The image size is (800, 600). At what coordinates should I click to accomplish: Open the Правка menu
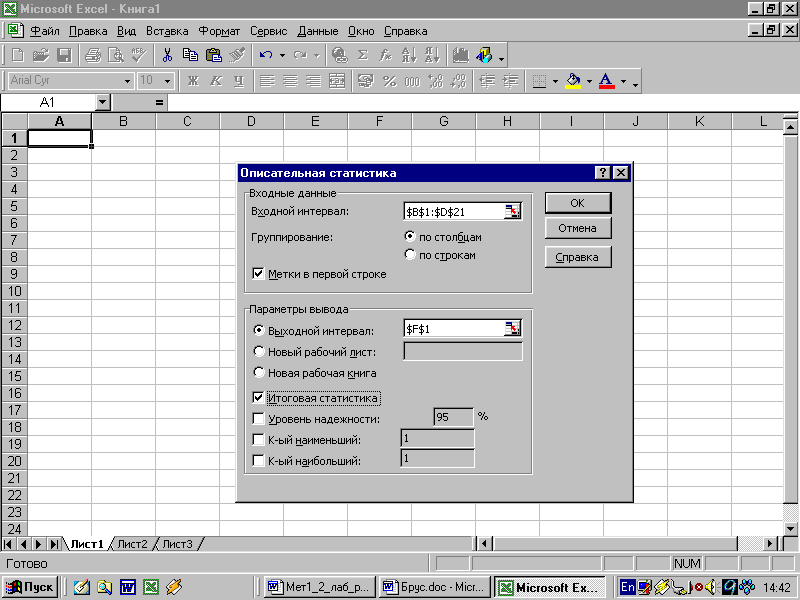click(88, 31)
